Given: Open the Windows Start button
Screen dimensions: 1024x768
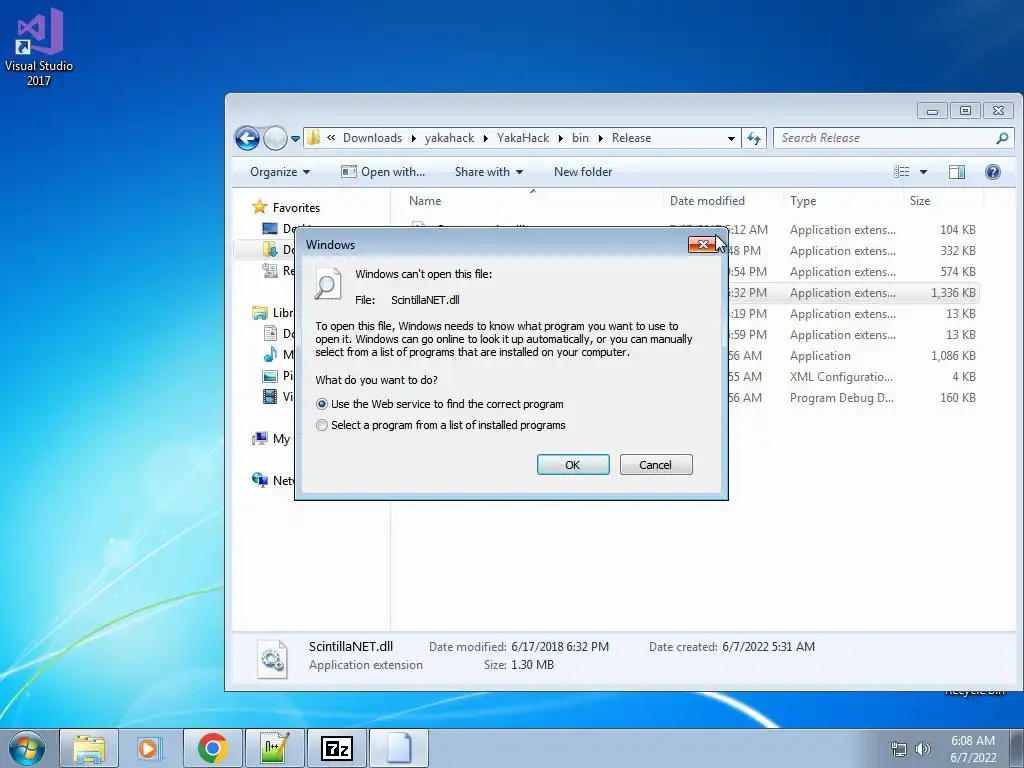Looking at the screenshot, I should [x=26, y=748].
